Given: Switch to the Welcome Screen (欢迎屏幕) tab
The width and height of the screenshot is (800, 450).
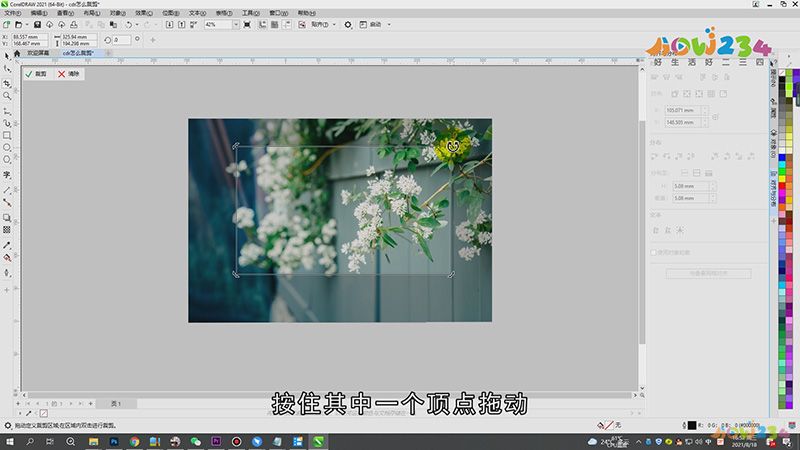Looking at the screenshot, I should [38, 53].
